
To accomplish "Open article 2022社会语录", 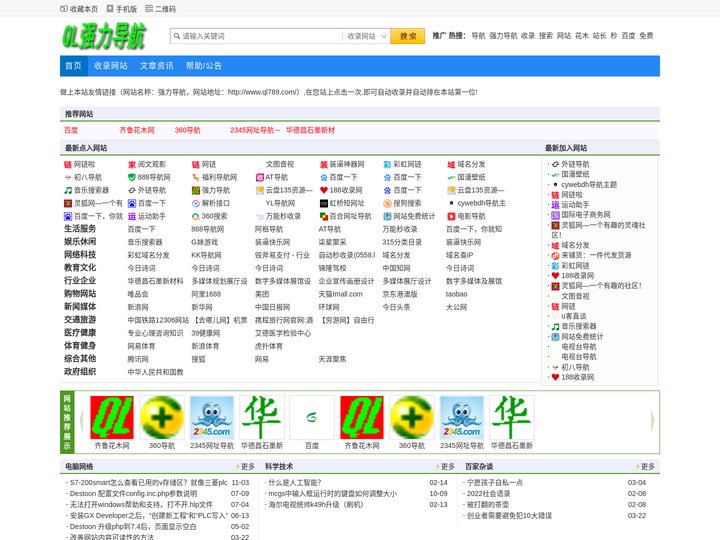I will pos(488,494).
